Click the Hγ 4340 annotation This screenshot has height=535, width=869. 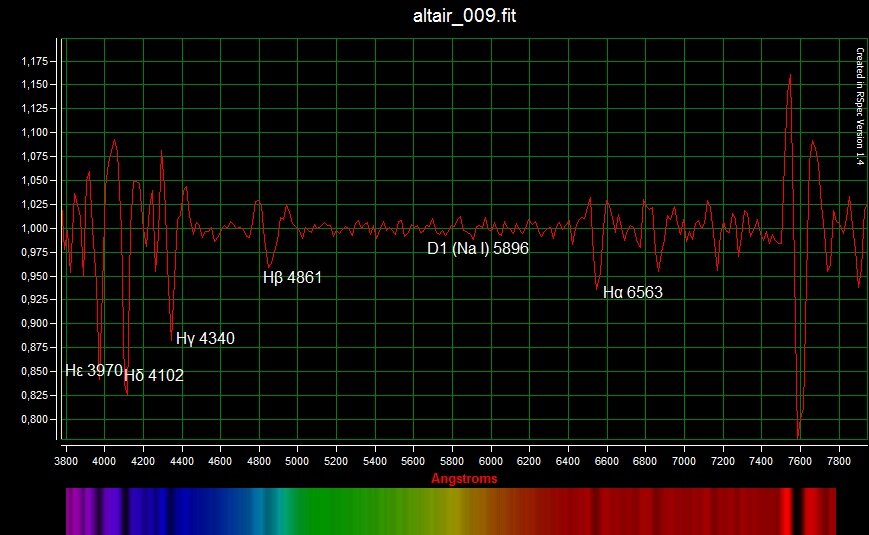(205, 338)
